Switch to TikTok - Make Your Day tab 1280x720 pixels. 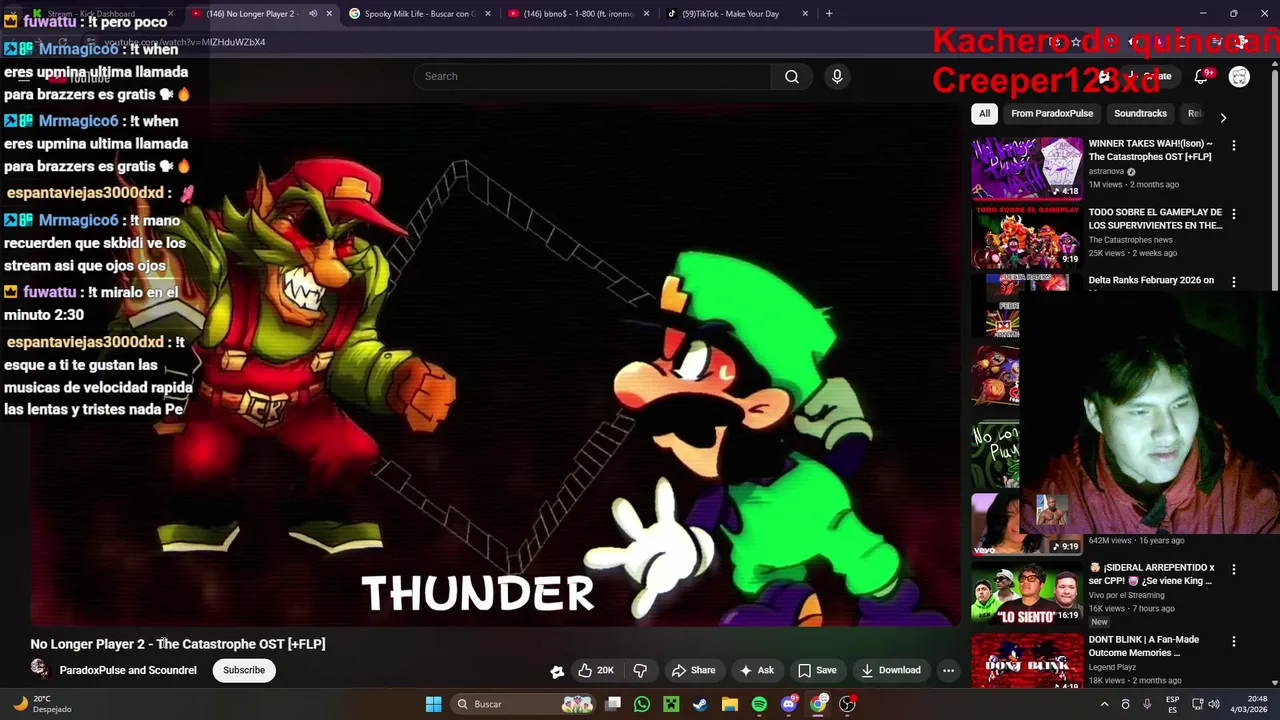click(x=737, y=14)
